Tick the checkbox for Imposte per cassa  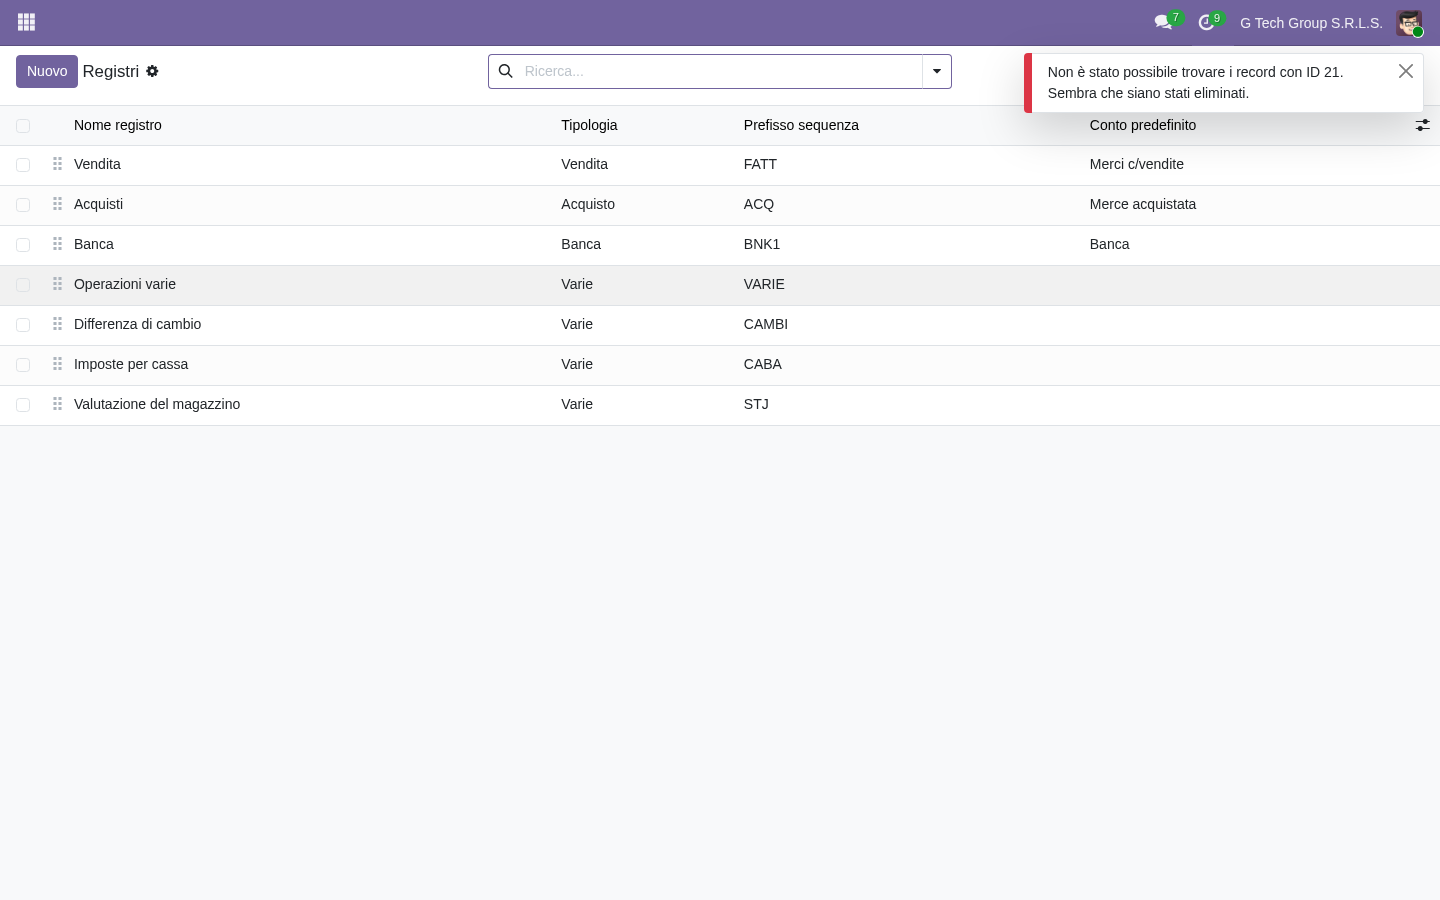[23, 365]
